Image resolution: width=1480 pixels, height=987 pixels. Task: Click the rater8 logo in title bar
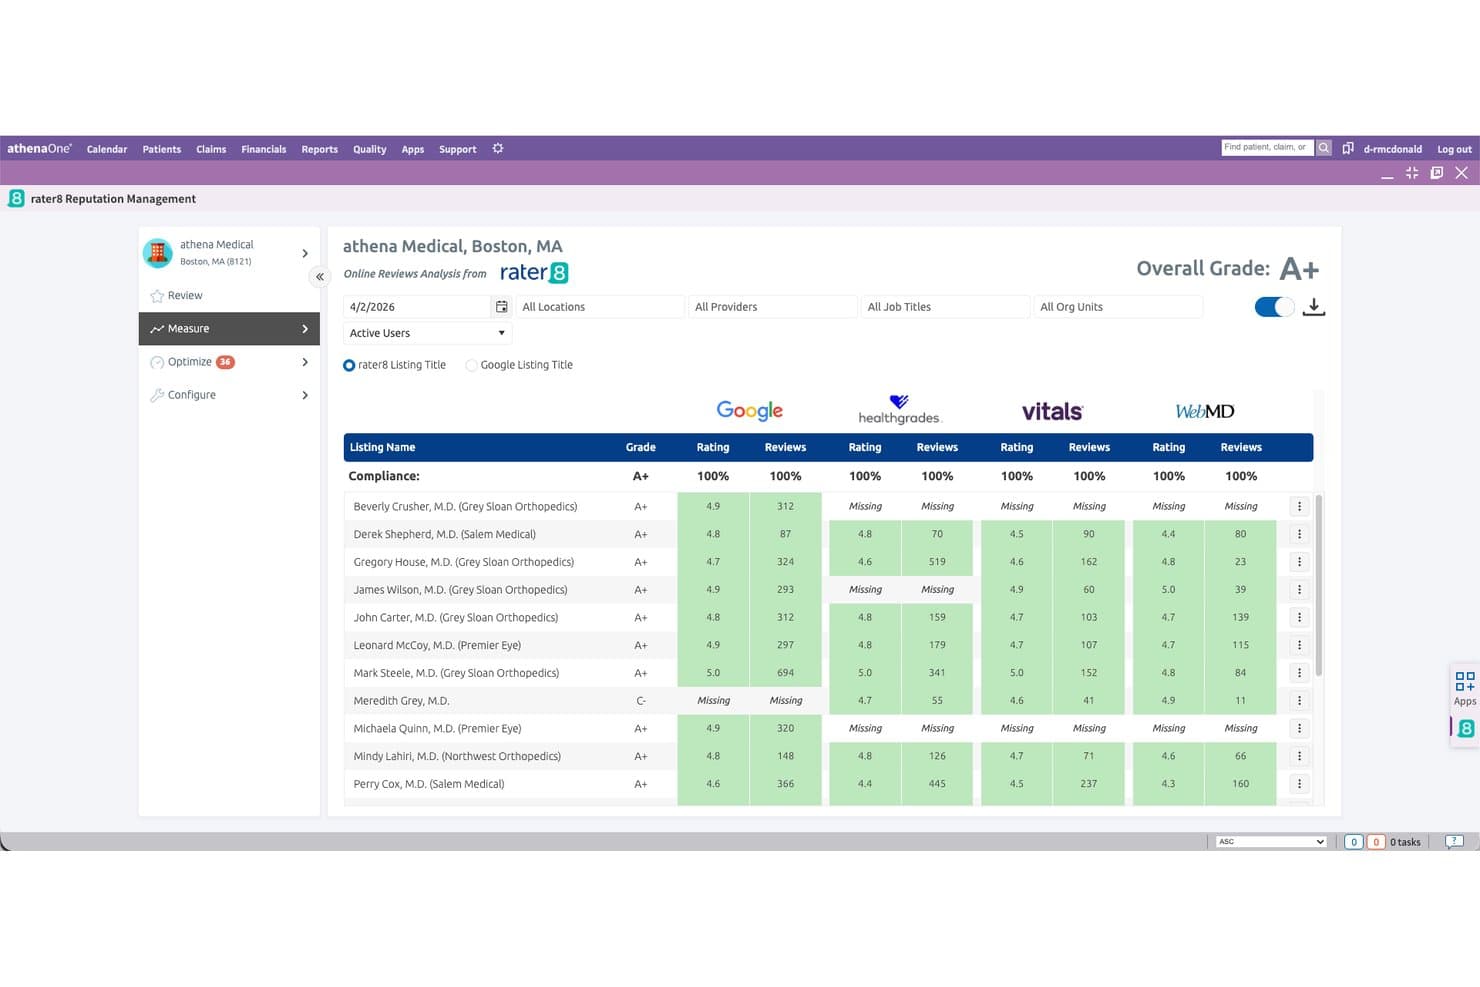coord(16,198)
